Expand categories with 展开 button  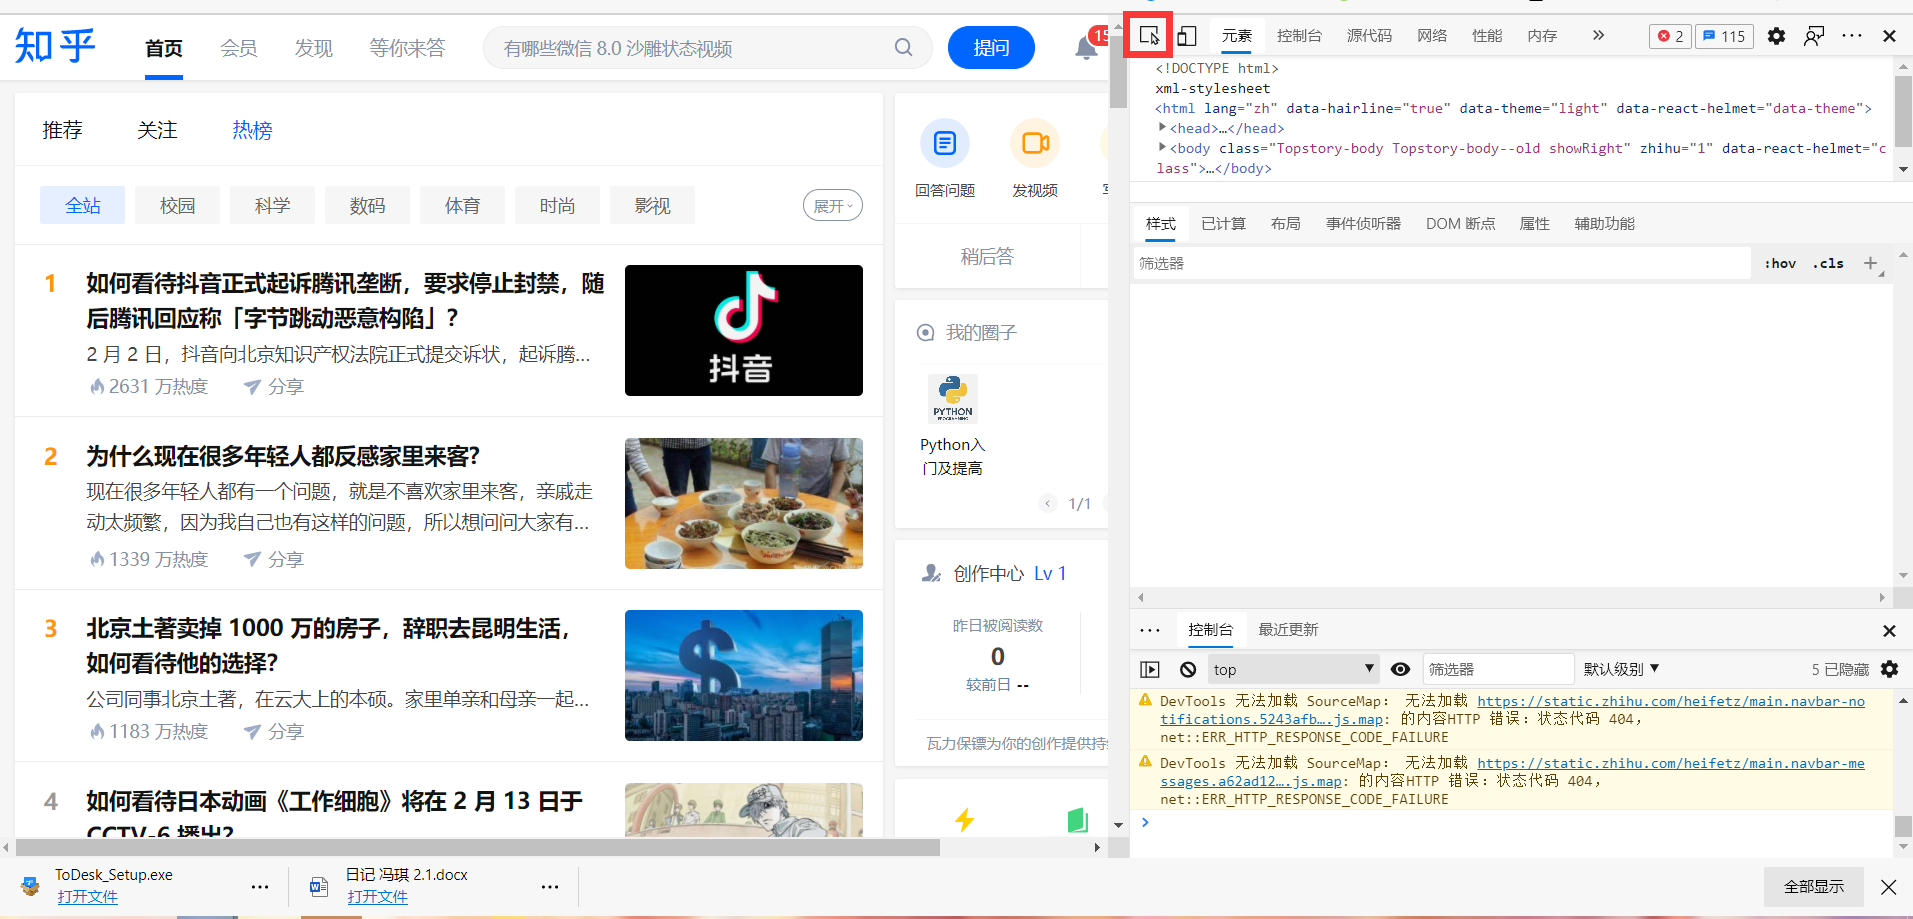pos(832,206)
